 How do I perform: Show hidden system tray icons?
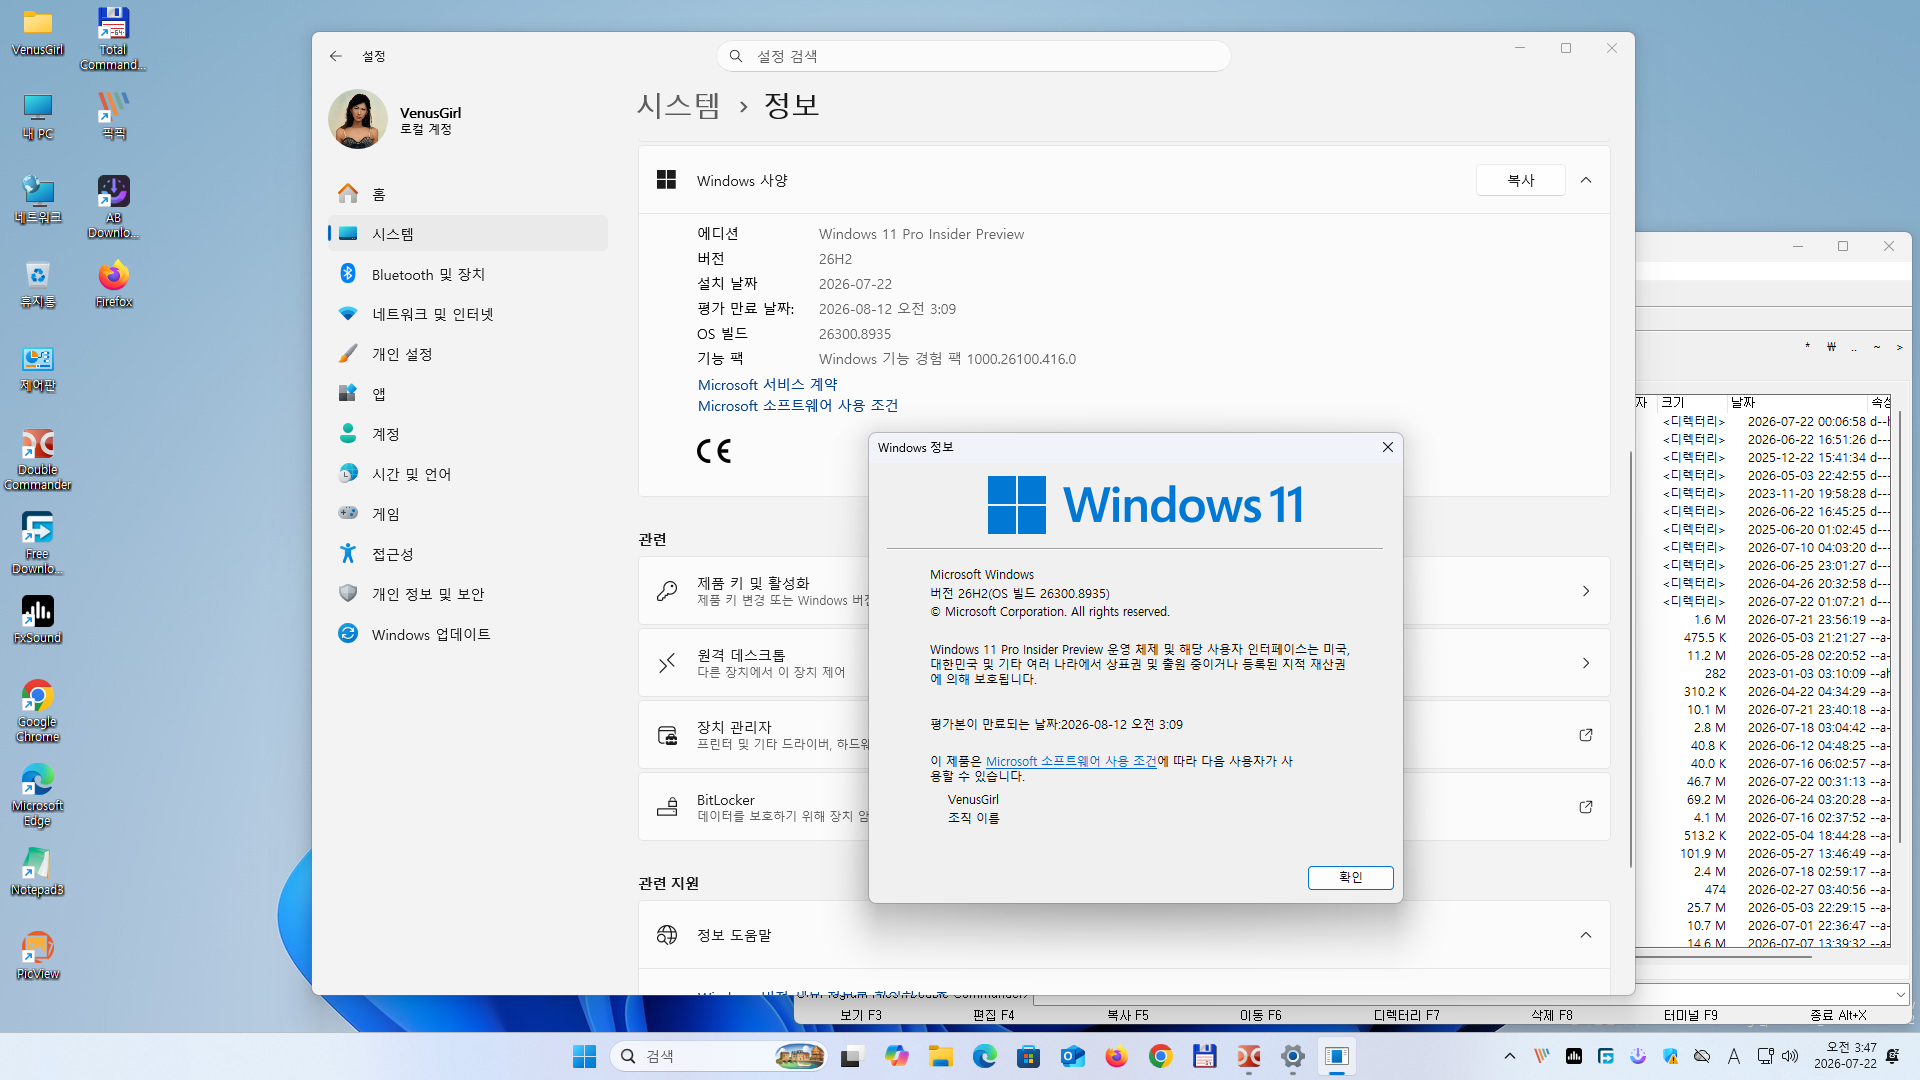(x=1510, y=1056)
